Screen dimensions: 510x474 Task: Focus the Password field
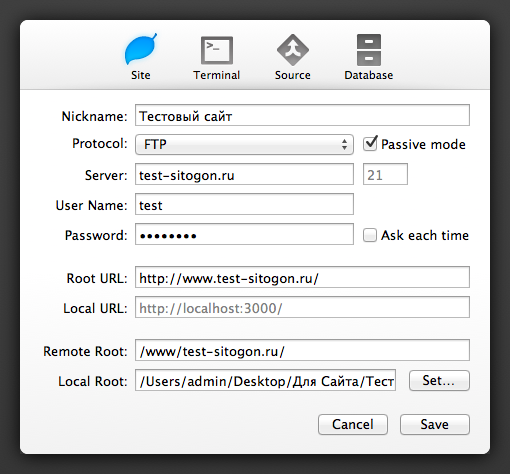(x=244, y=234)
